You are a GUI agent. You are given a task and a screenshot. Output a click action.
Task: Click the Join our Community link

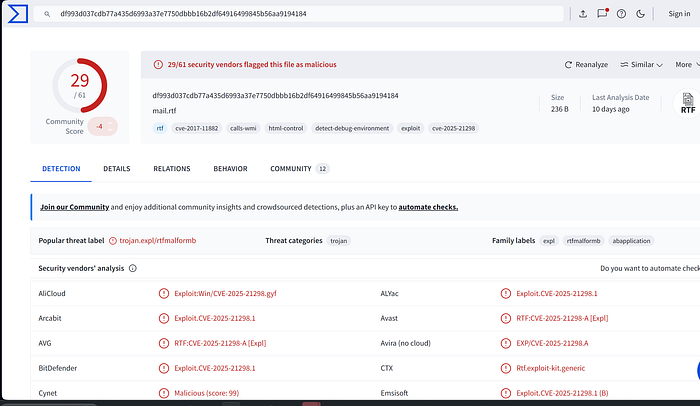point(75,207)
